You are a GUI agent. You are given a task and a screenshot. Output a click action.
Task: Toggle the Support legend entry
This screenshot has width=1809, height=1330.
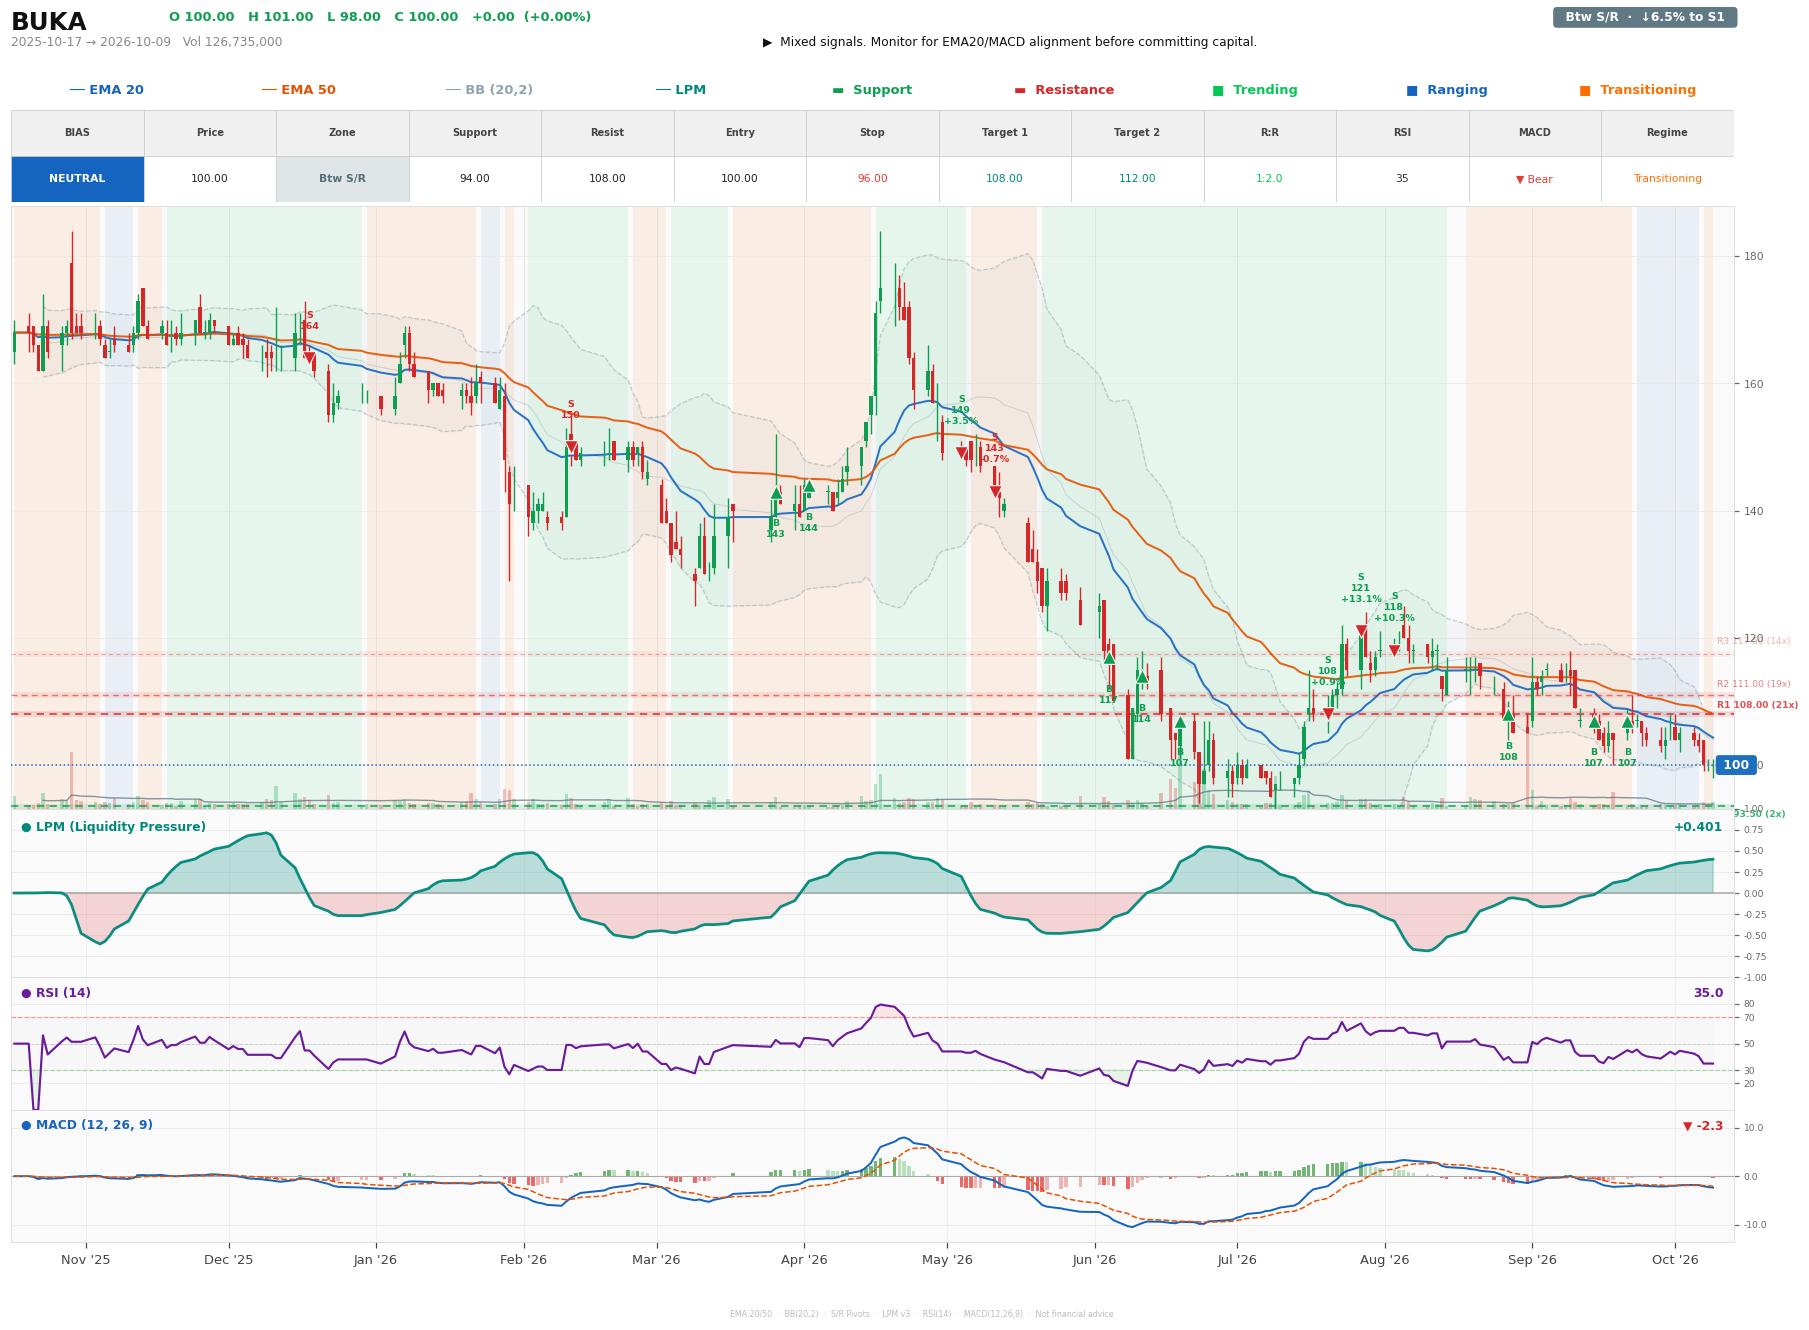(x=872, y=90)
